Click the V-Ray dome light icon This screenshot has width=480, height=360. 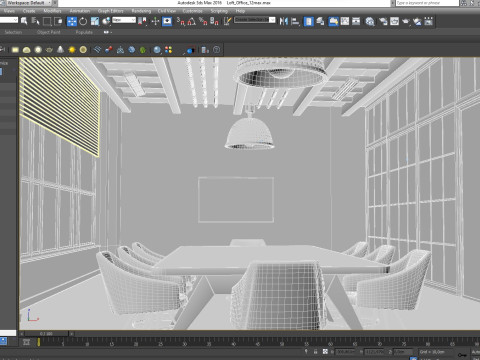pyautogui.click(x=27, y=50)
